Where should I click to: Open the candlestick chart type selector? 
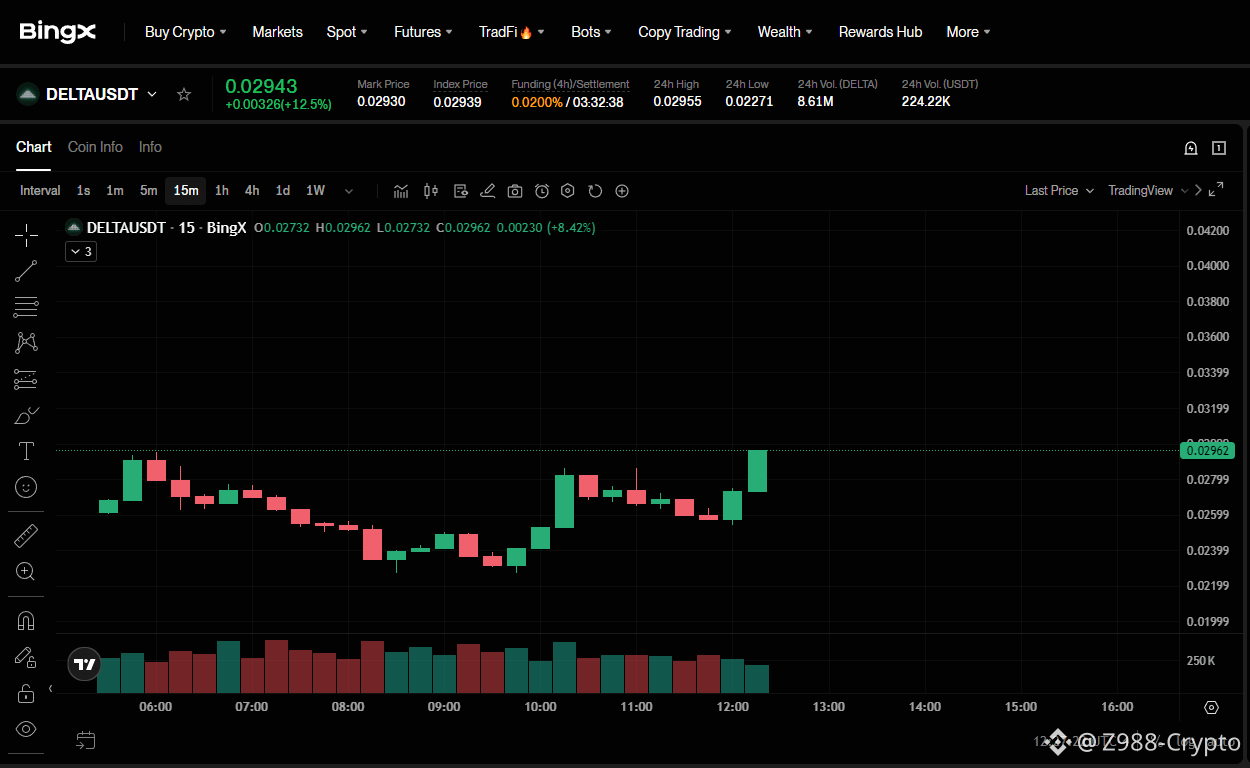[x=431, y=191]
